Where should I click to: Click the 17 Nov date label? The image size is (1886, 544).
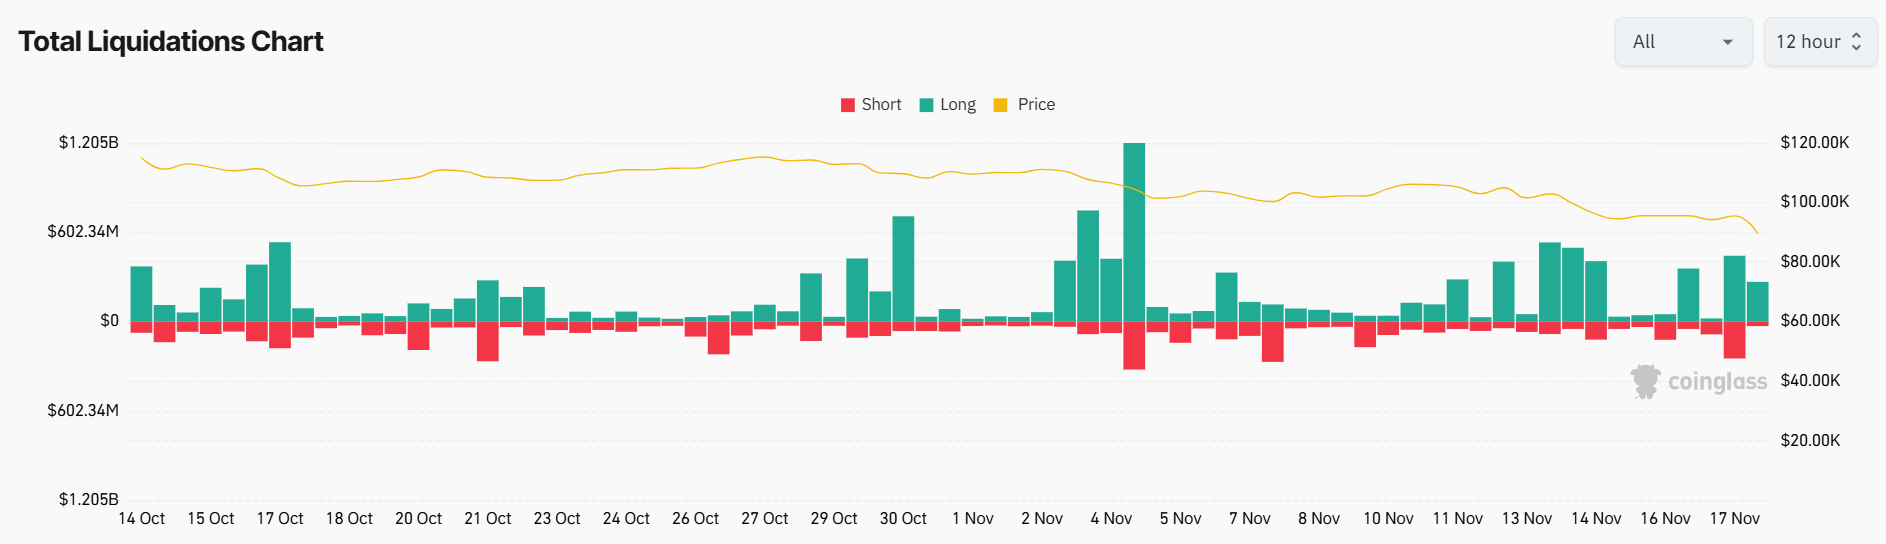[x=1734, y=518]
